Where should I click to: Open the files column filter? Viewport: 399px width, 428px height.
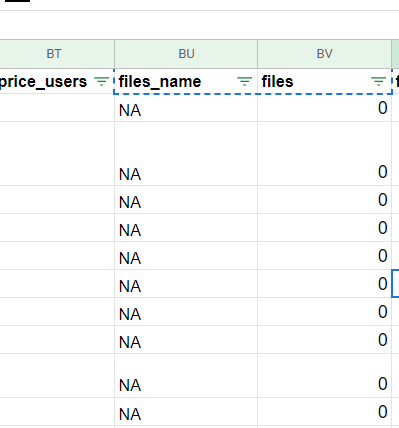[378, 81]
